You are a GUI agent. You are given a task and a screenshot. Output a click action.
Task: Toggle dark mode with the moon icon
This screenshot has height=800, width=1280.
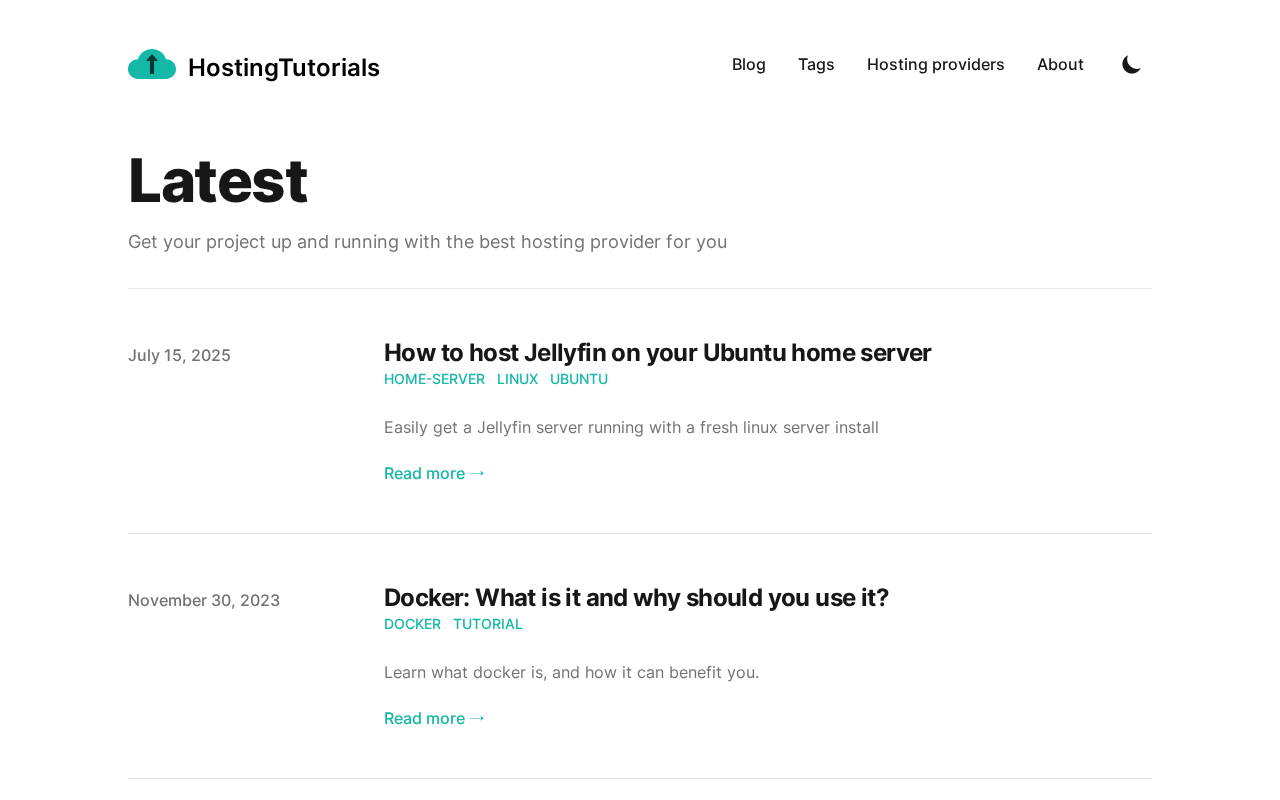click(x=1131, y=65)
